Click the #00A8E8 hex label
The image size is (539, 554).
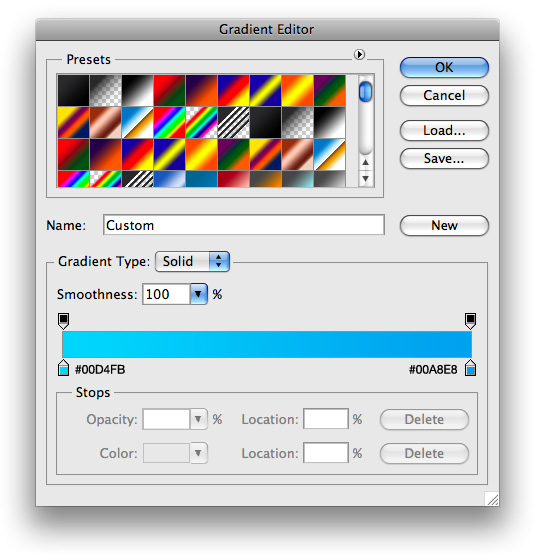pyautogui.click(x=433, y=370)
